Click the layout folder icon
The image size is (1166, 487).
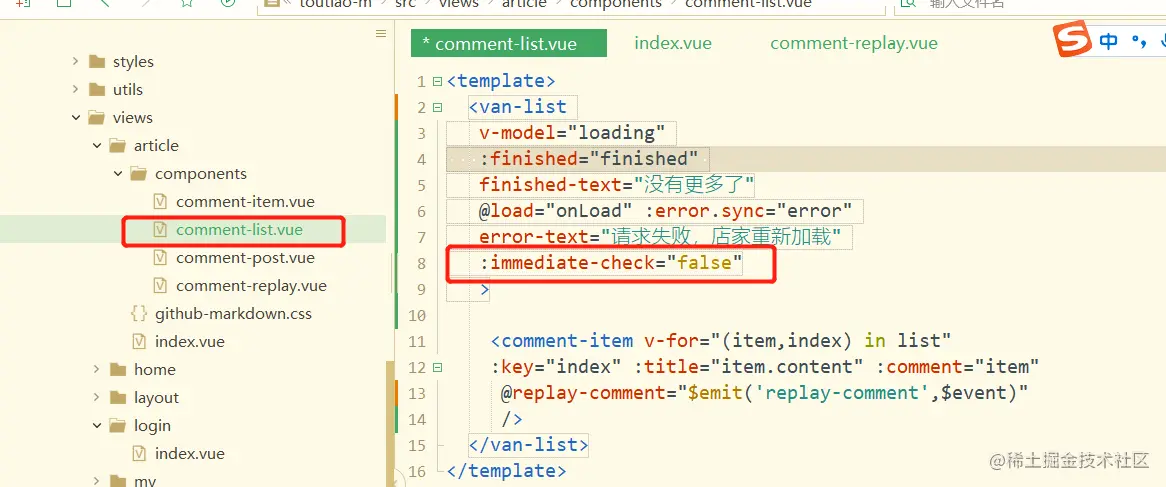pos(117,398)
